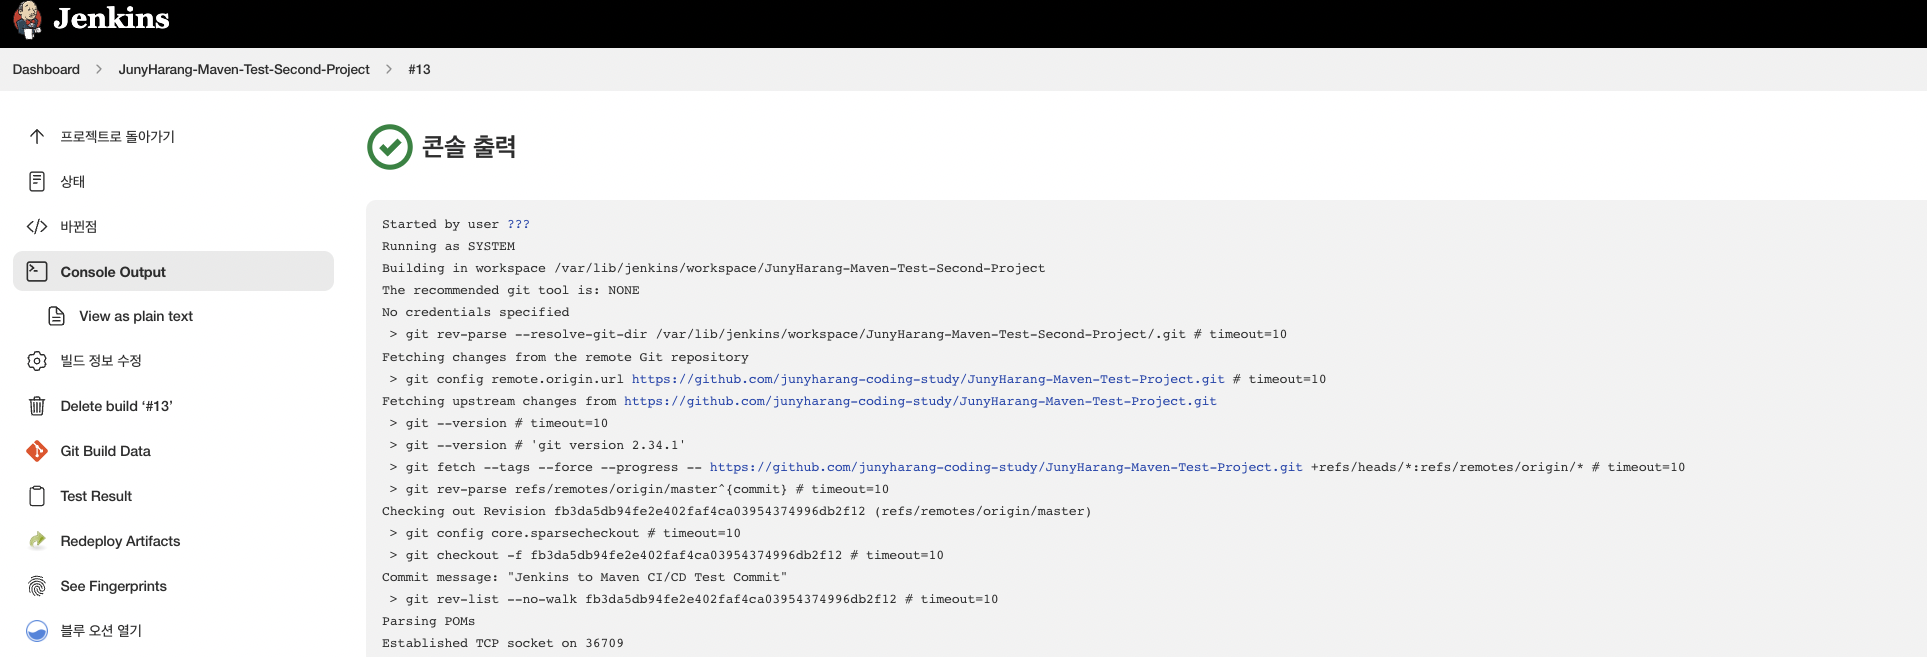Click the green success checkmark icon

pos(390,147)
